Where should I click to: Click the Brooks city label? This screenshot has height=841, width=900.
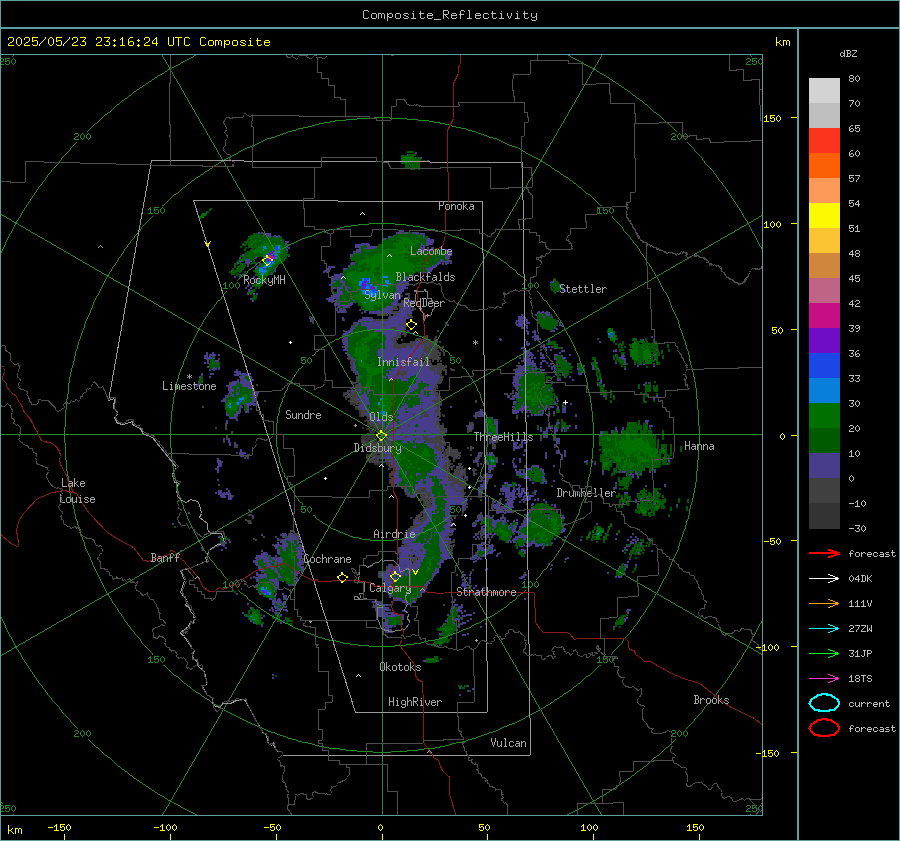point(711,700)
